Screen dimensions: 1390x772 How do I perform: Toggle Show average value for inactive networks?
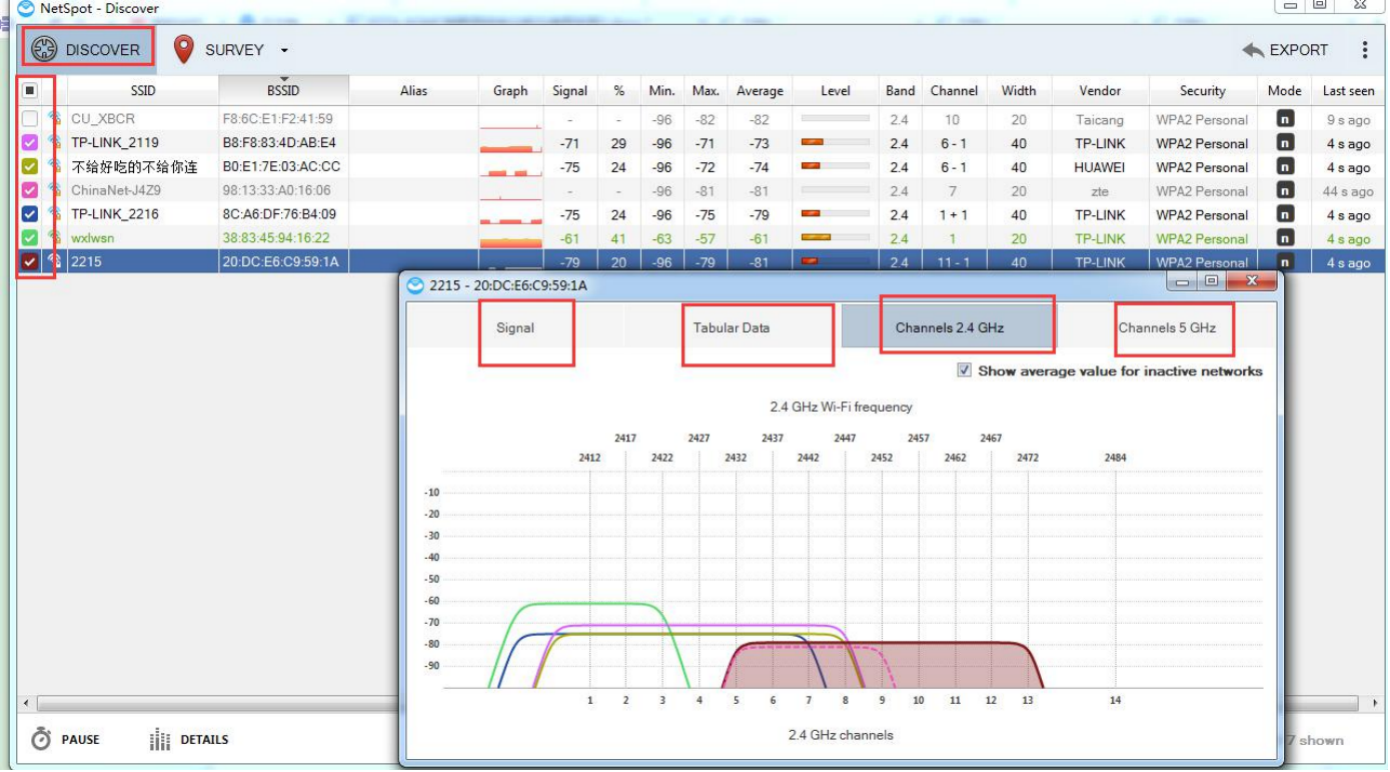[x=964, y=371]
